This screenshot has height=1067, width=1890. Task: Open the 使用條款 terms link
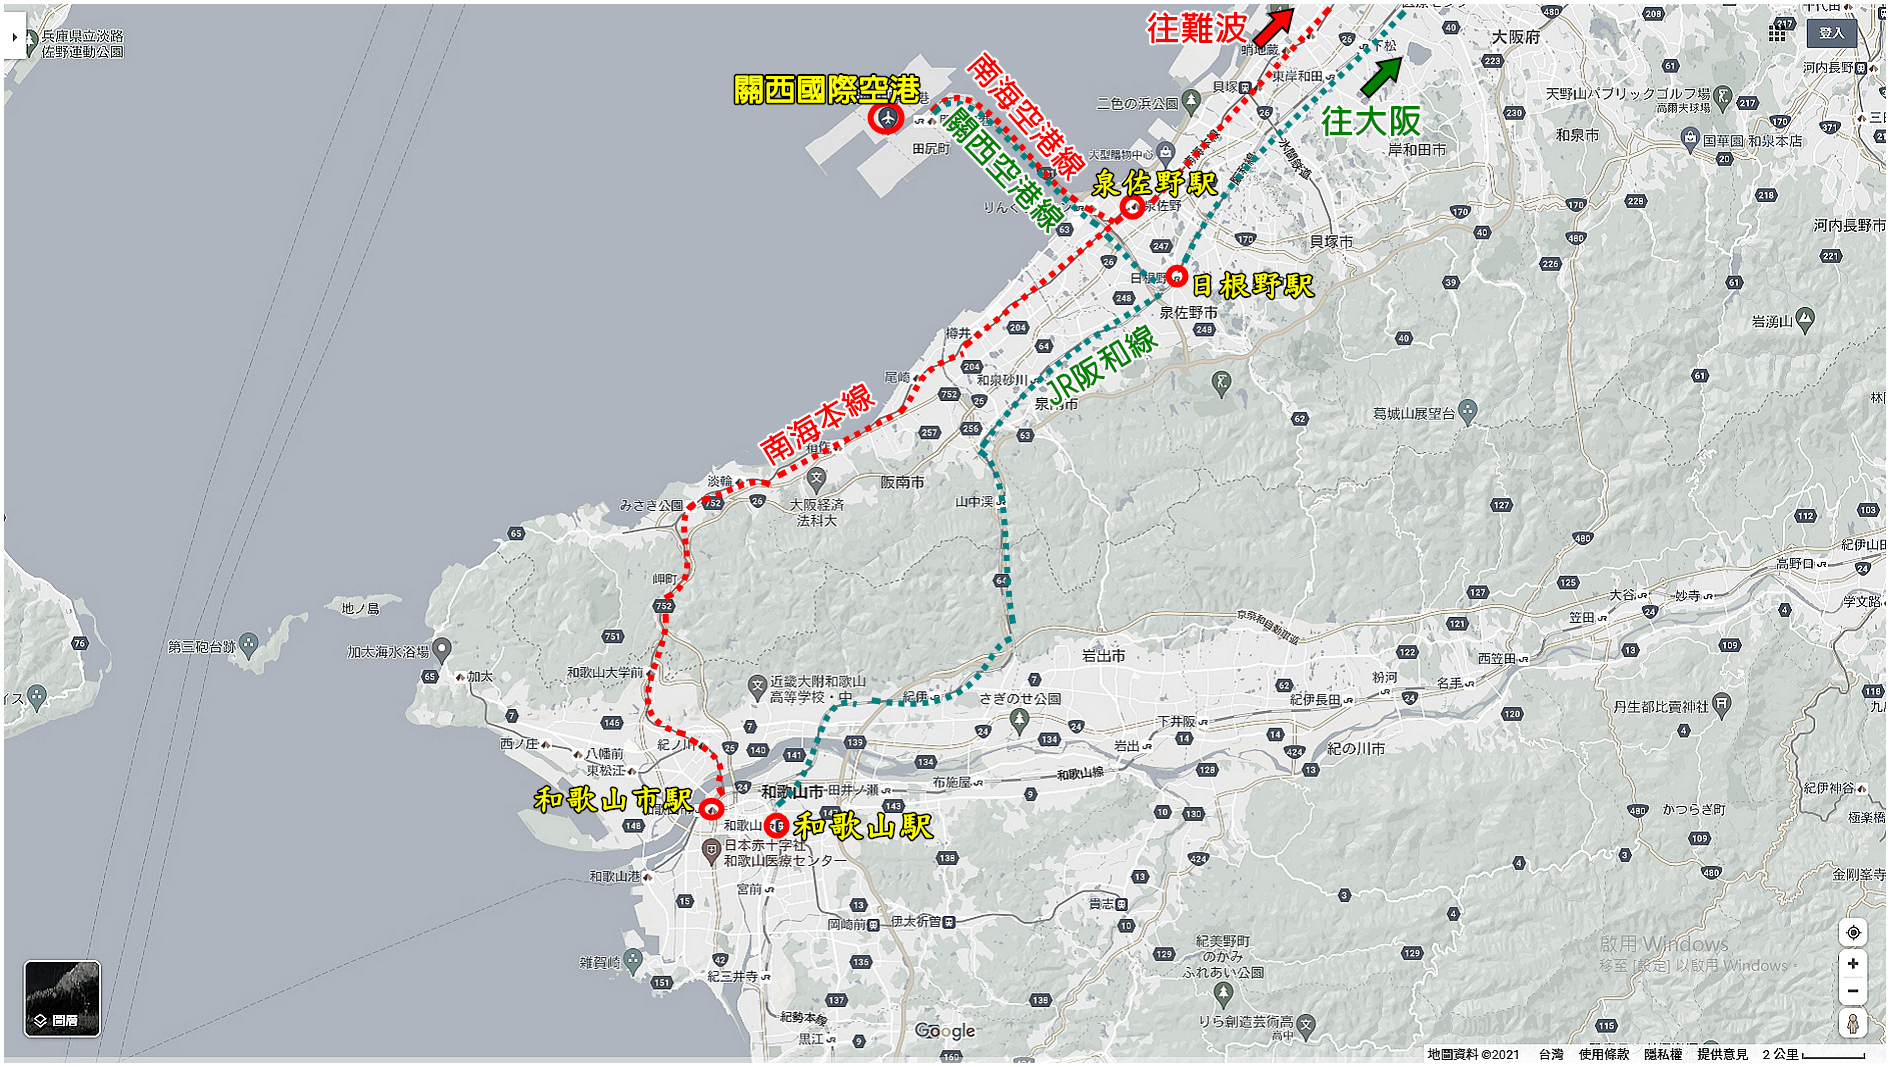coord(1603,1054)
